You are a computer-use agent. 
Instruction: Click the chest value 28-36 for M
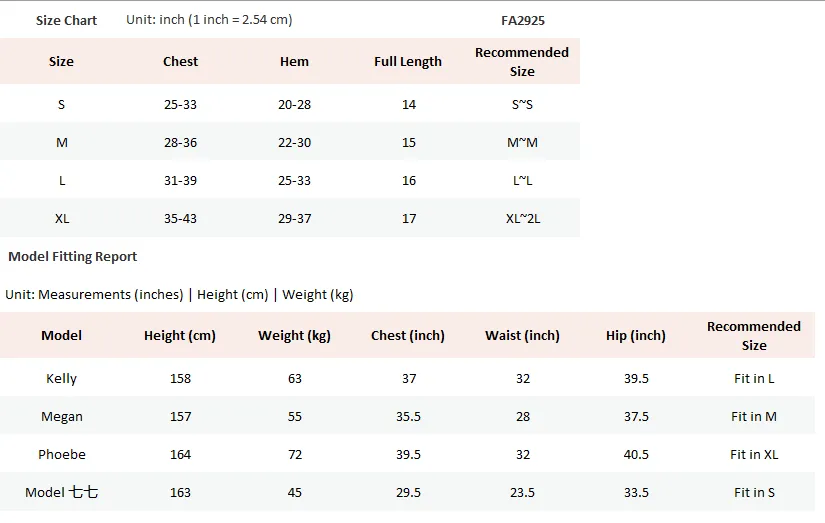pyautogui.click(x=180, y=143)
